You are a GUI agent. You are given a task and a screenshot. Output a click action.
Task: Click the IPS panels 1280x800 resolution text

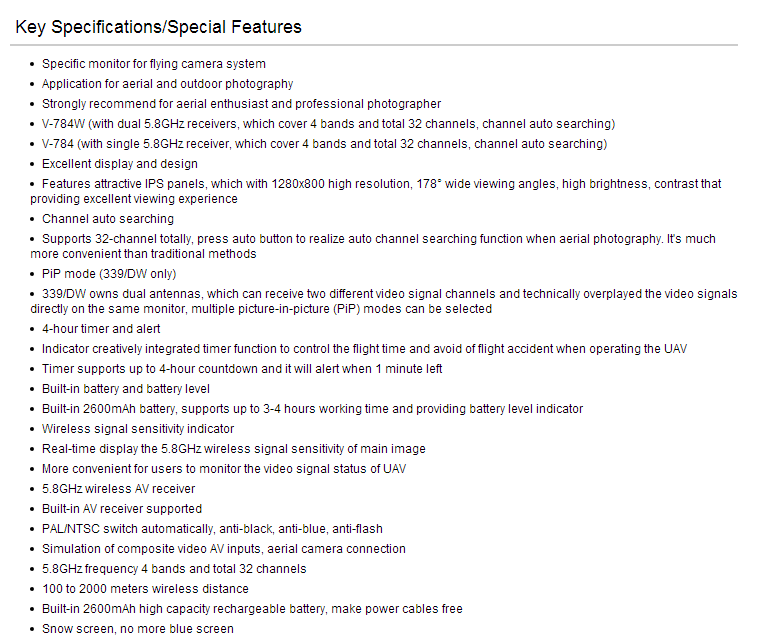376,191
